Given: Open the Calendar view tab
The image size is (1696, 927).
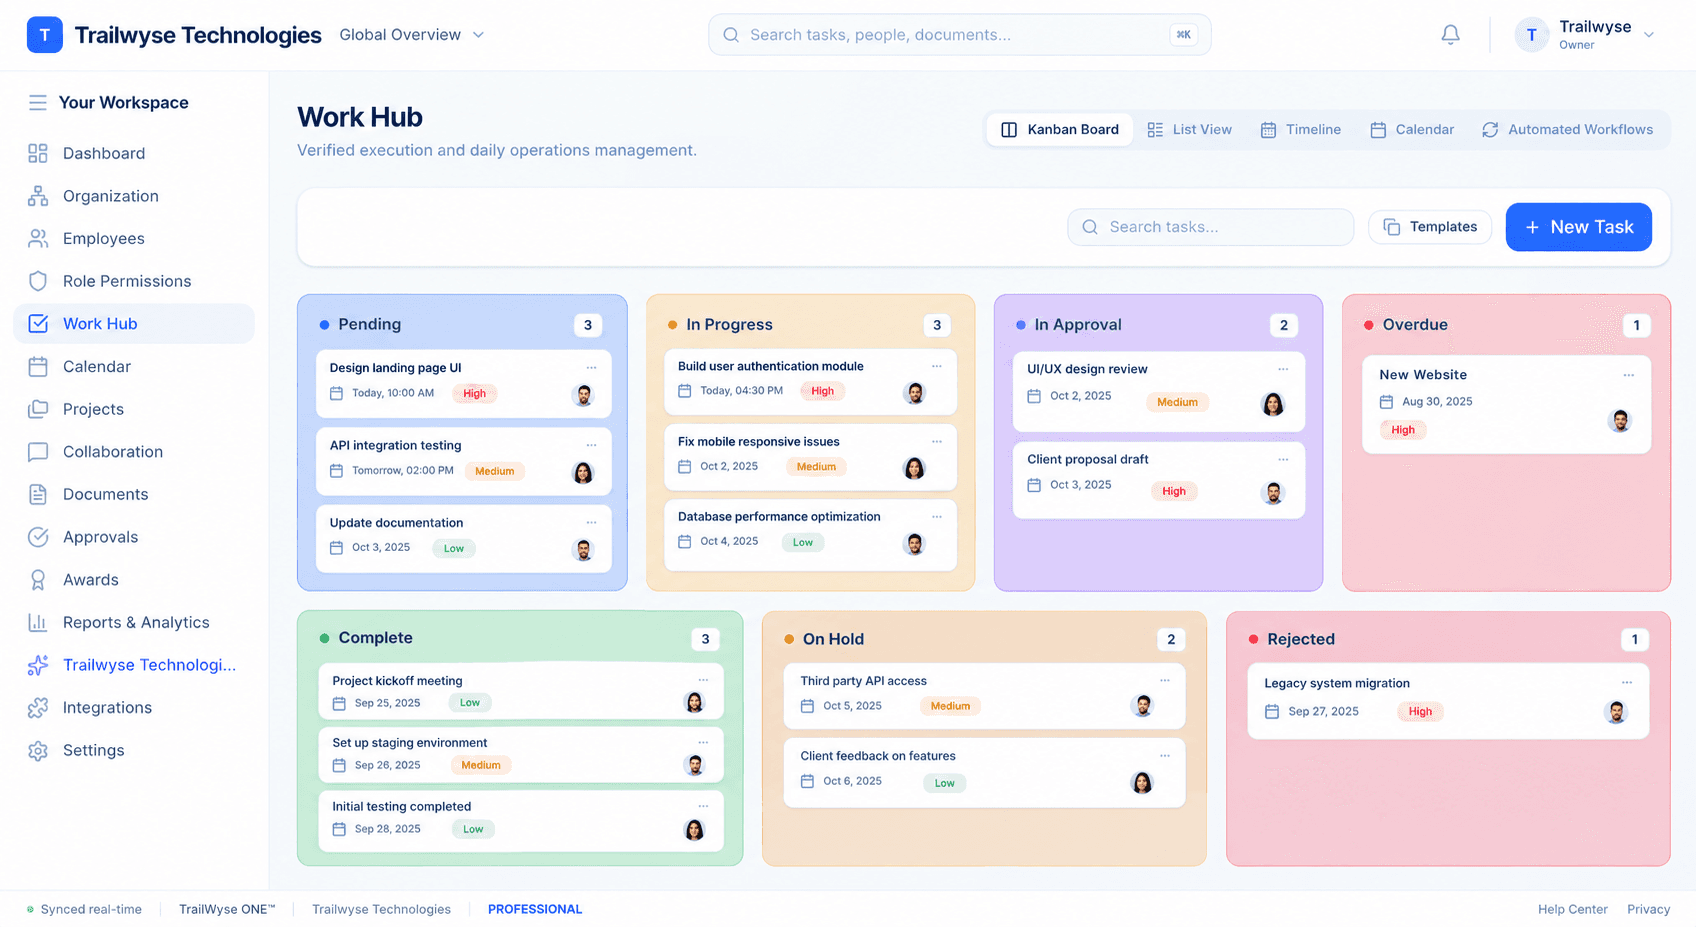Looking at the screenshot, I should point(1412,130).
